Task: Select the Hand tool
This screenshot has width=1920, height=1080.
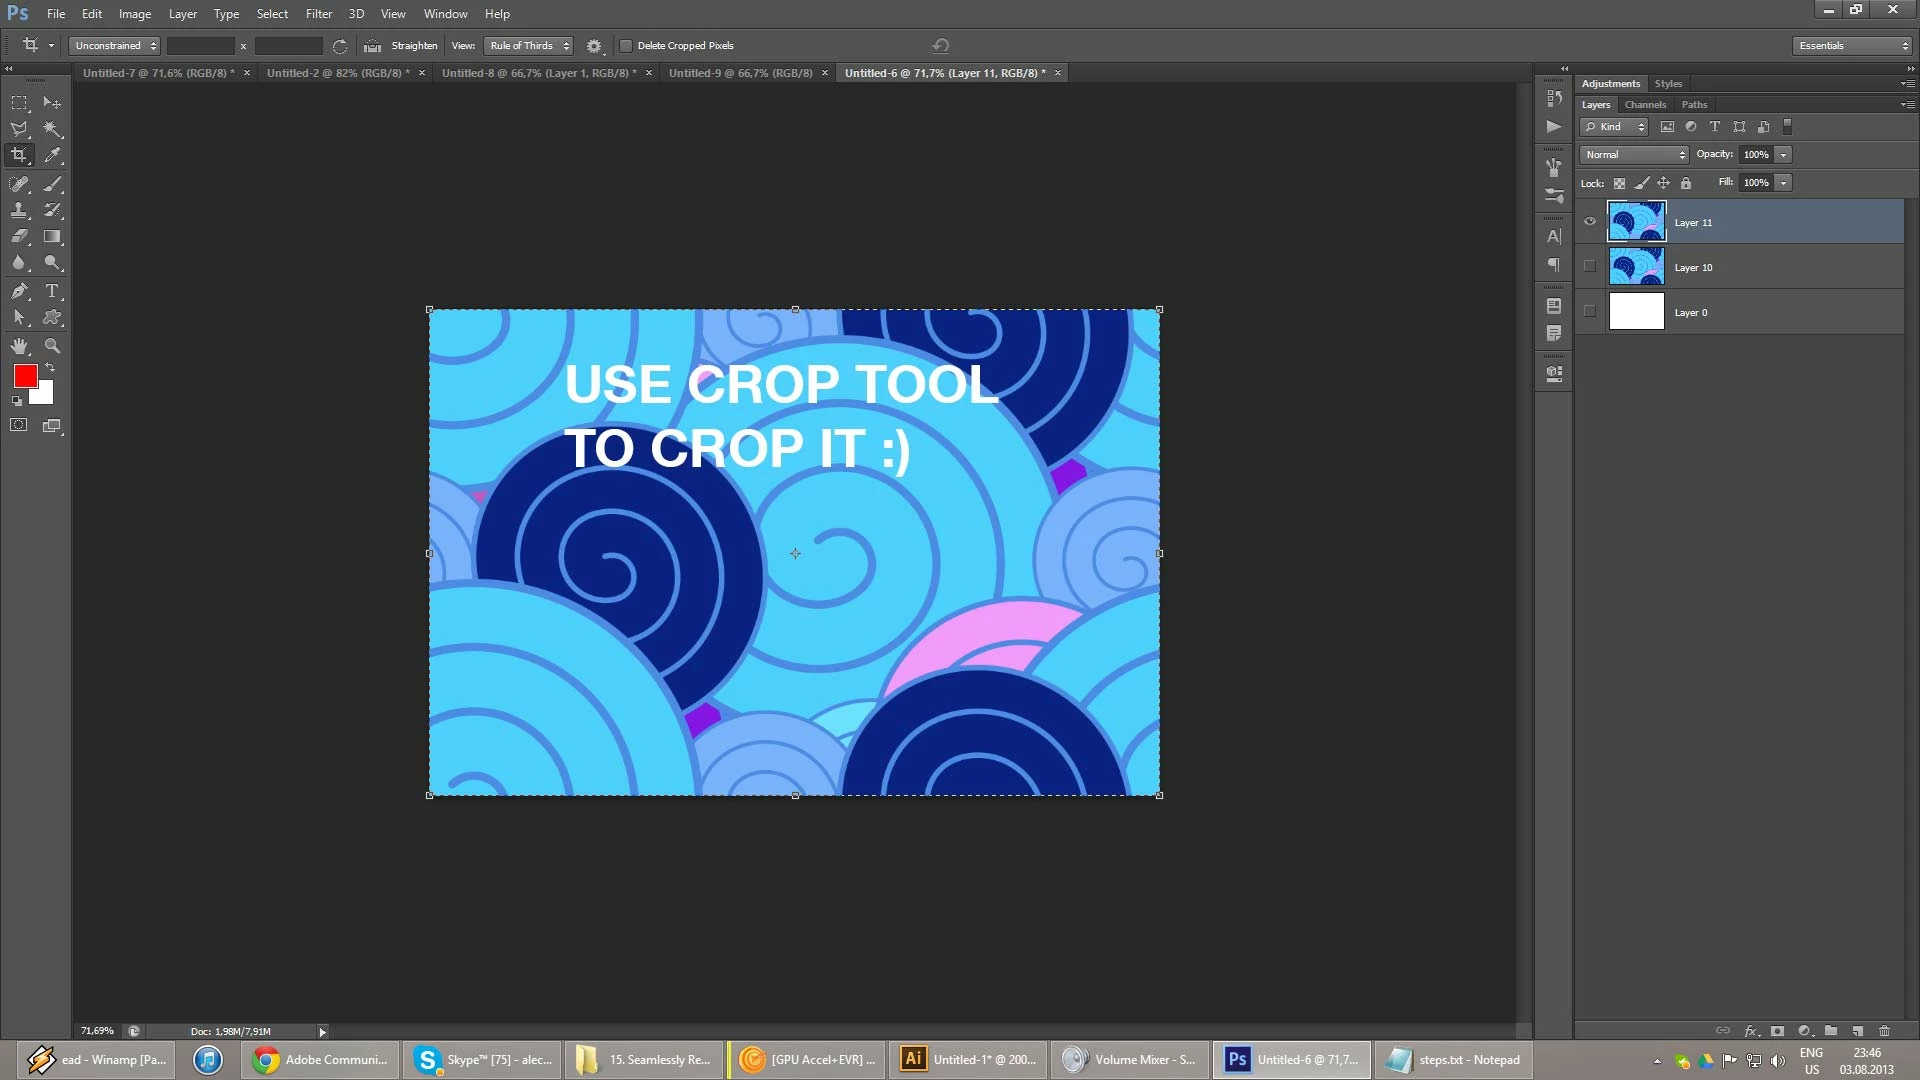Action: (x=19, y=346)
